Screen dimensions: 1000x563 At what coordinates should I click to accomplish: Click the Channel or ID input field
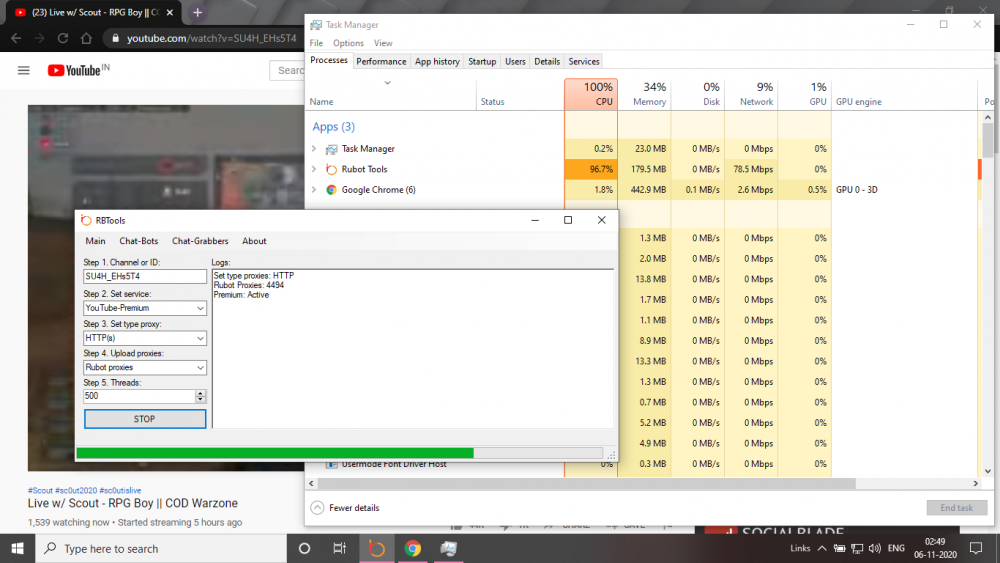coord(144,276)
